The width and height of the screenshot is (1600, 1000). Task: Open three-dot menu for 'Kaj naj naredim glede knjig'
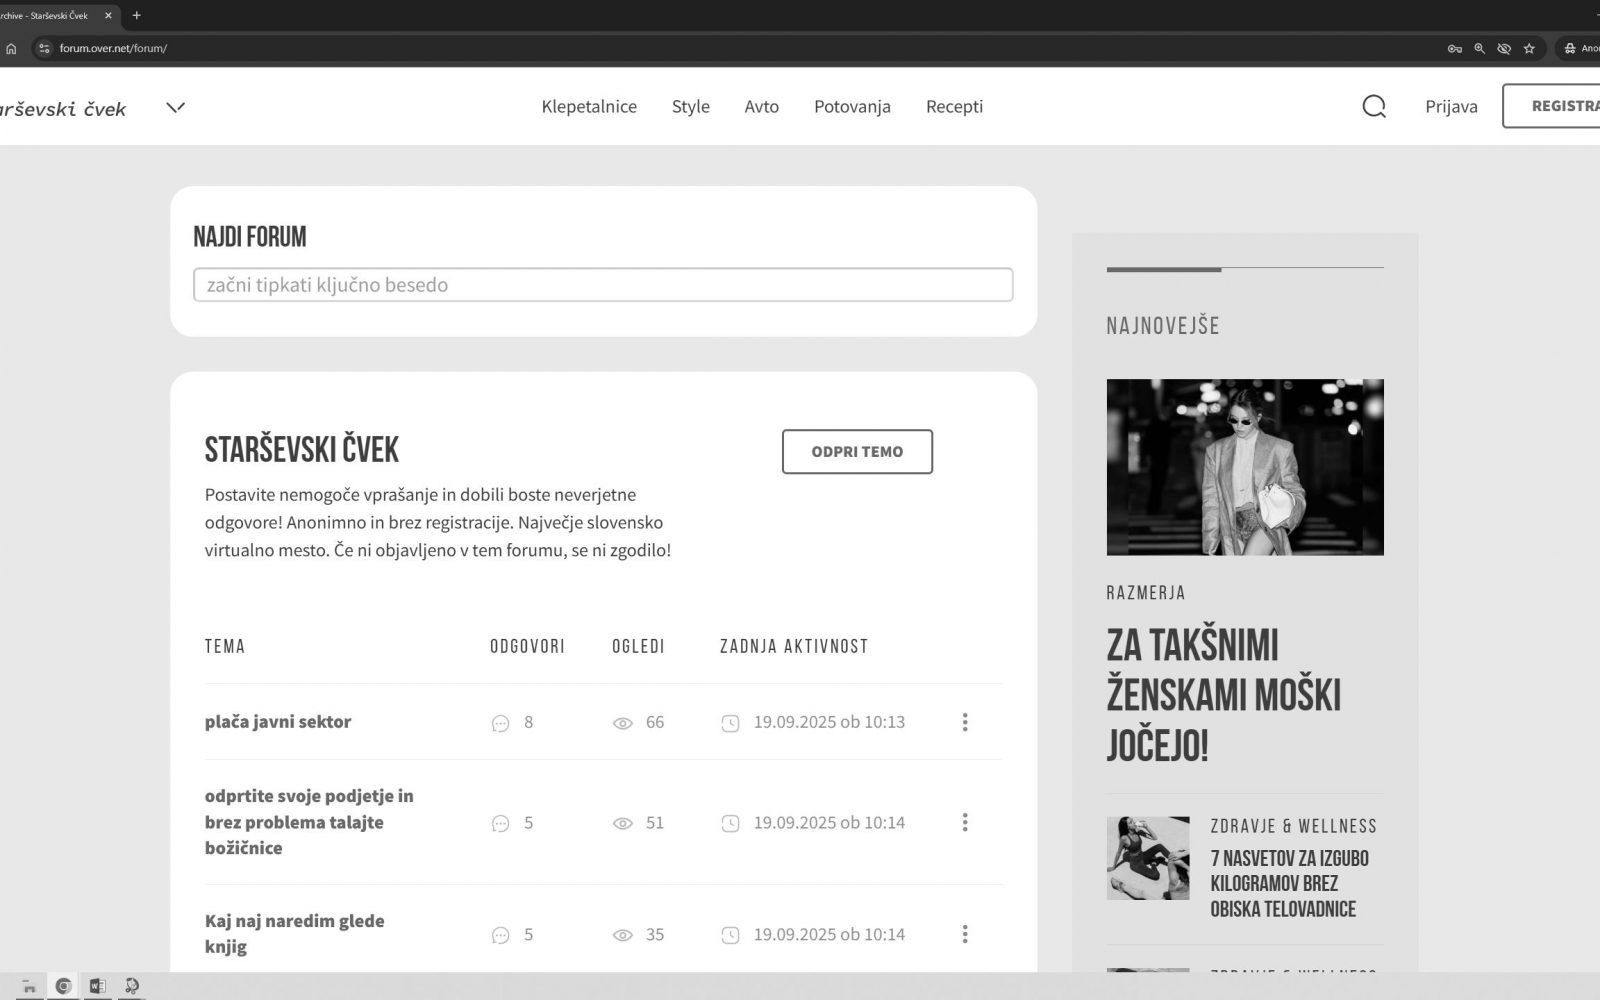point(964,934)
